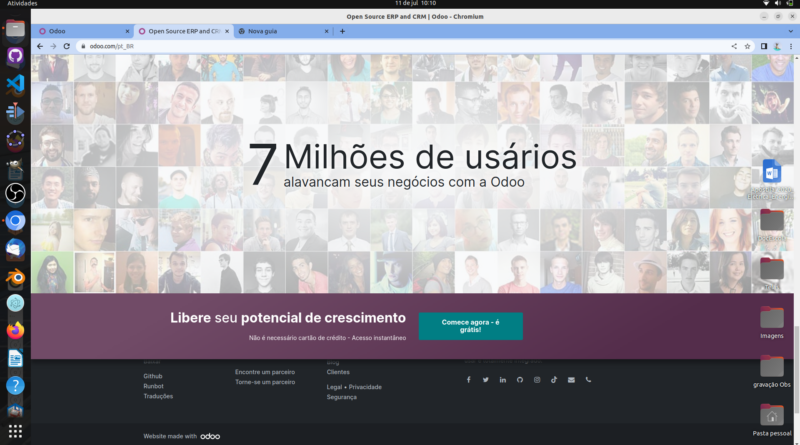The image size is (800, 445).
Task: Go back to the previous page
Action: pyautogui.click(x=40, y=46)
